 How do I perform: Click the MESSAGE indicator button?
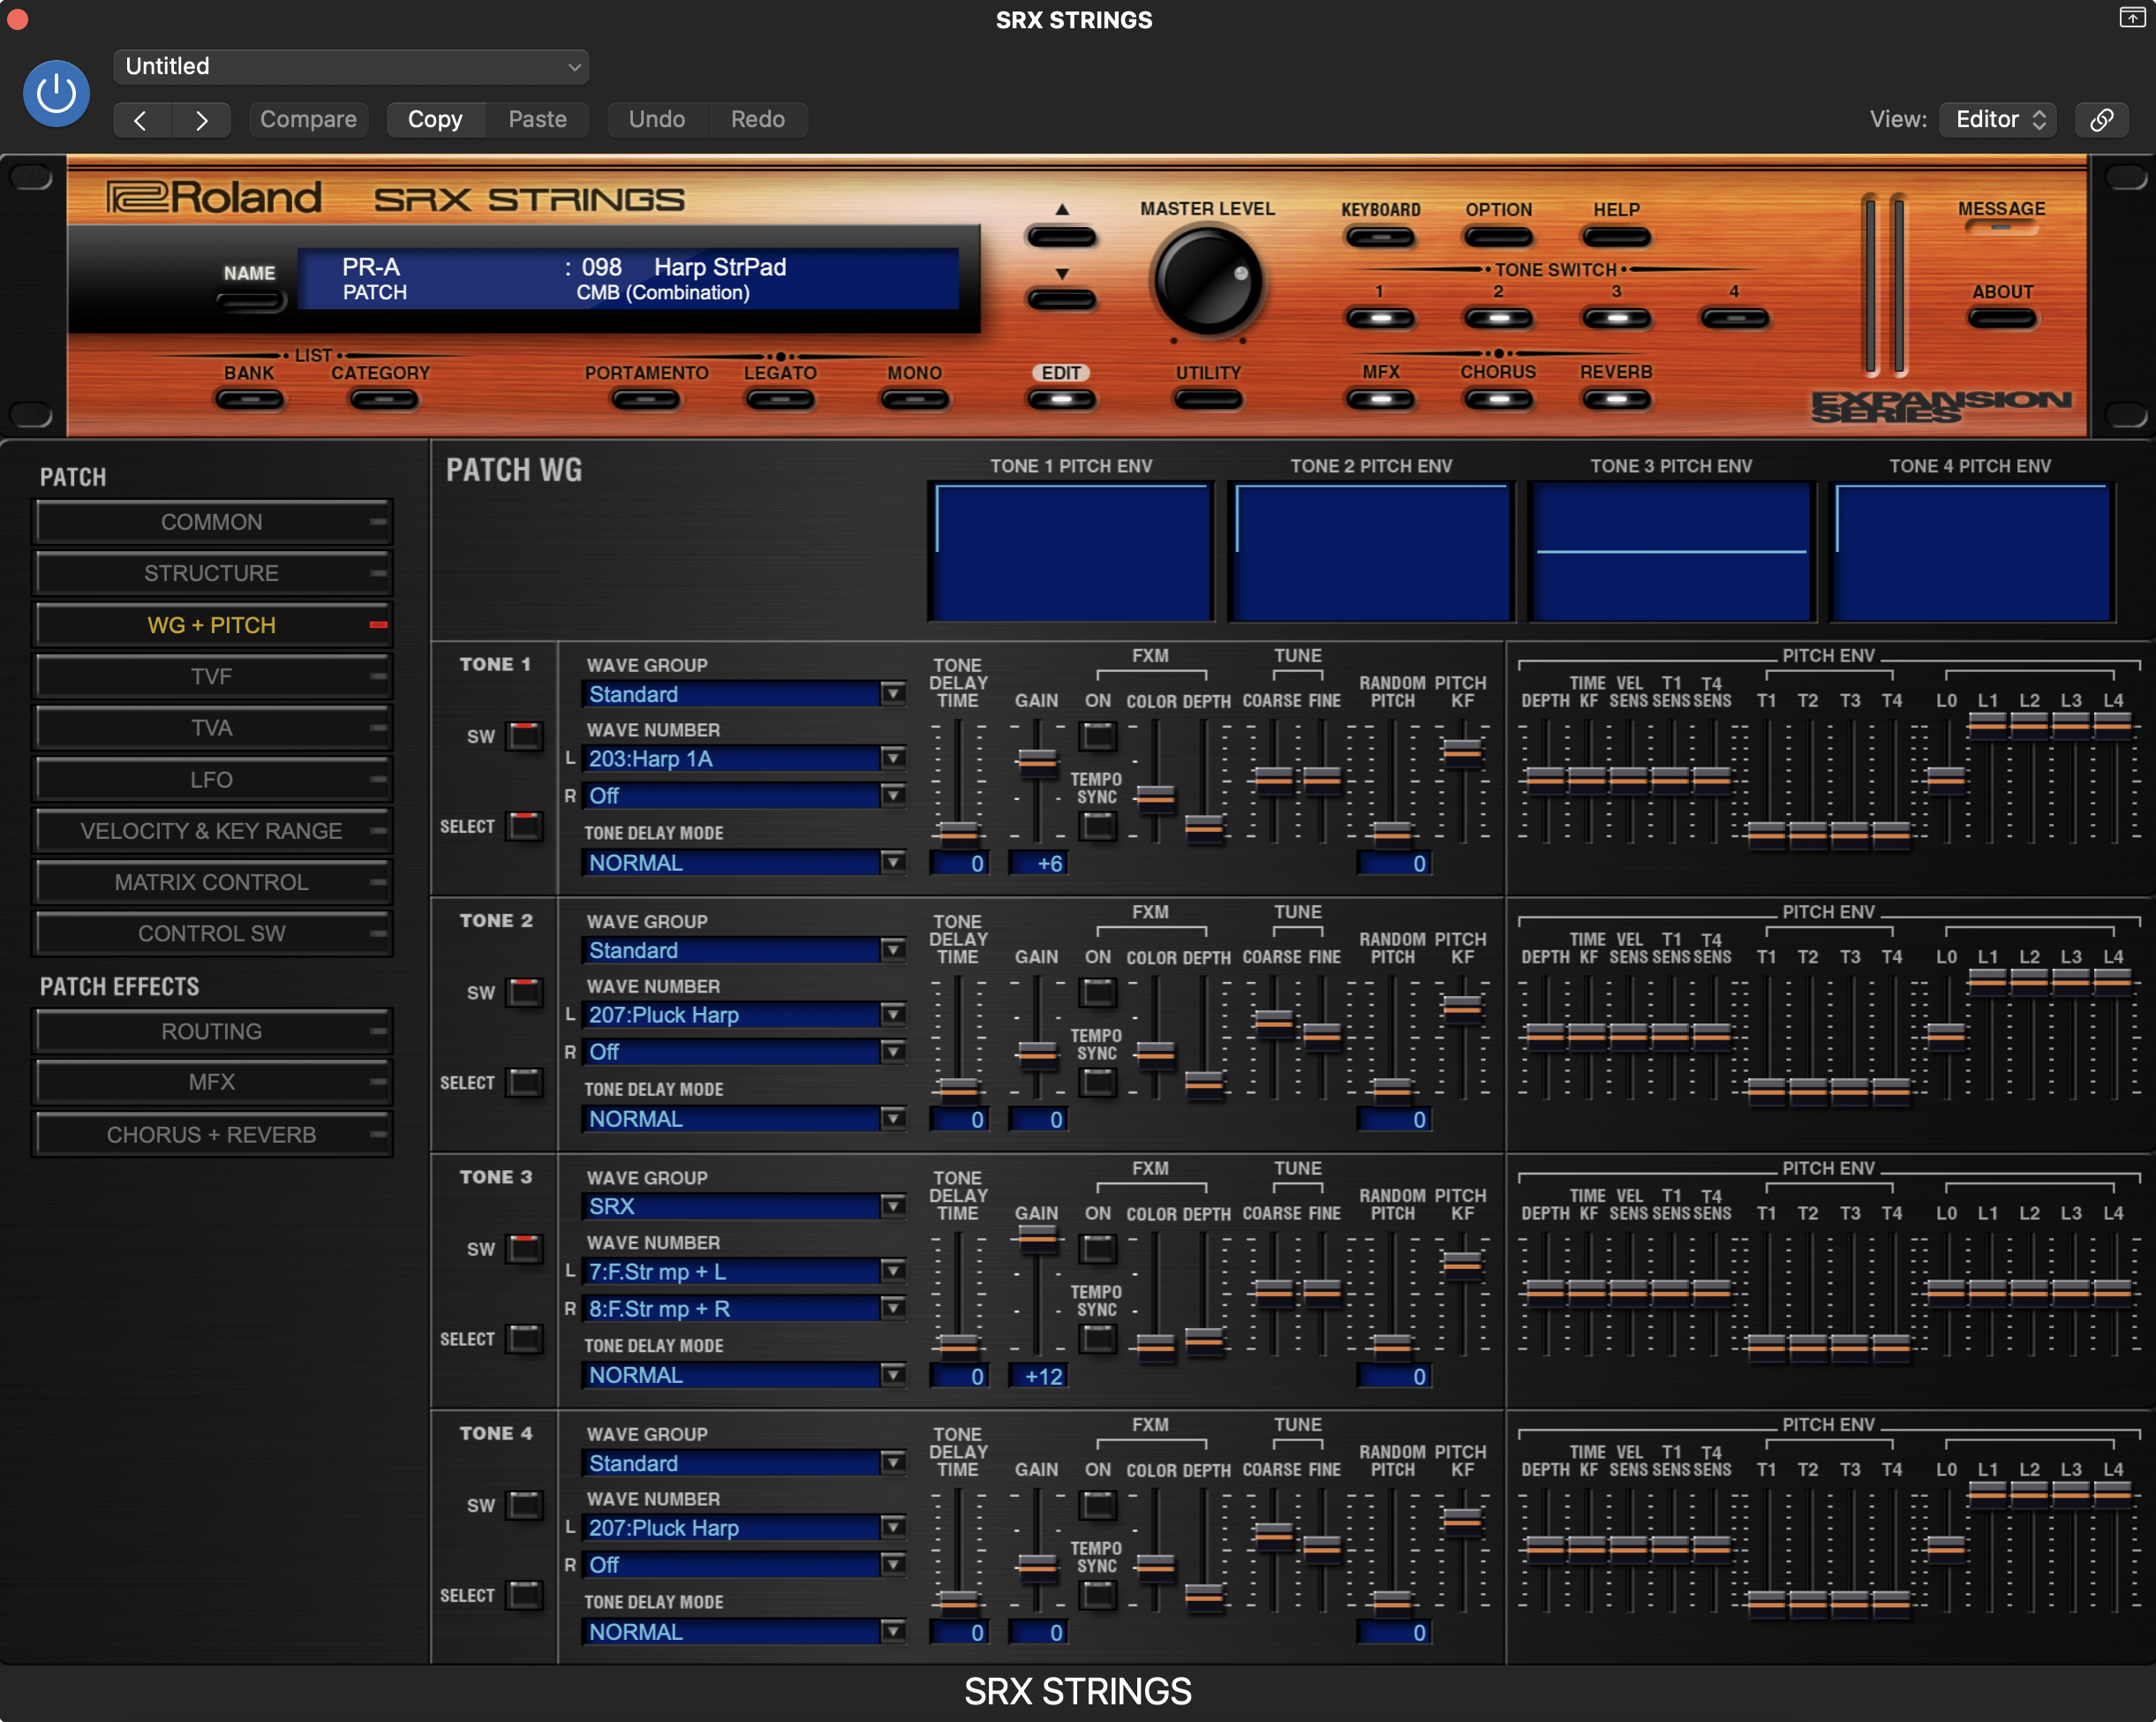click(2001, 228)
